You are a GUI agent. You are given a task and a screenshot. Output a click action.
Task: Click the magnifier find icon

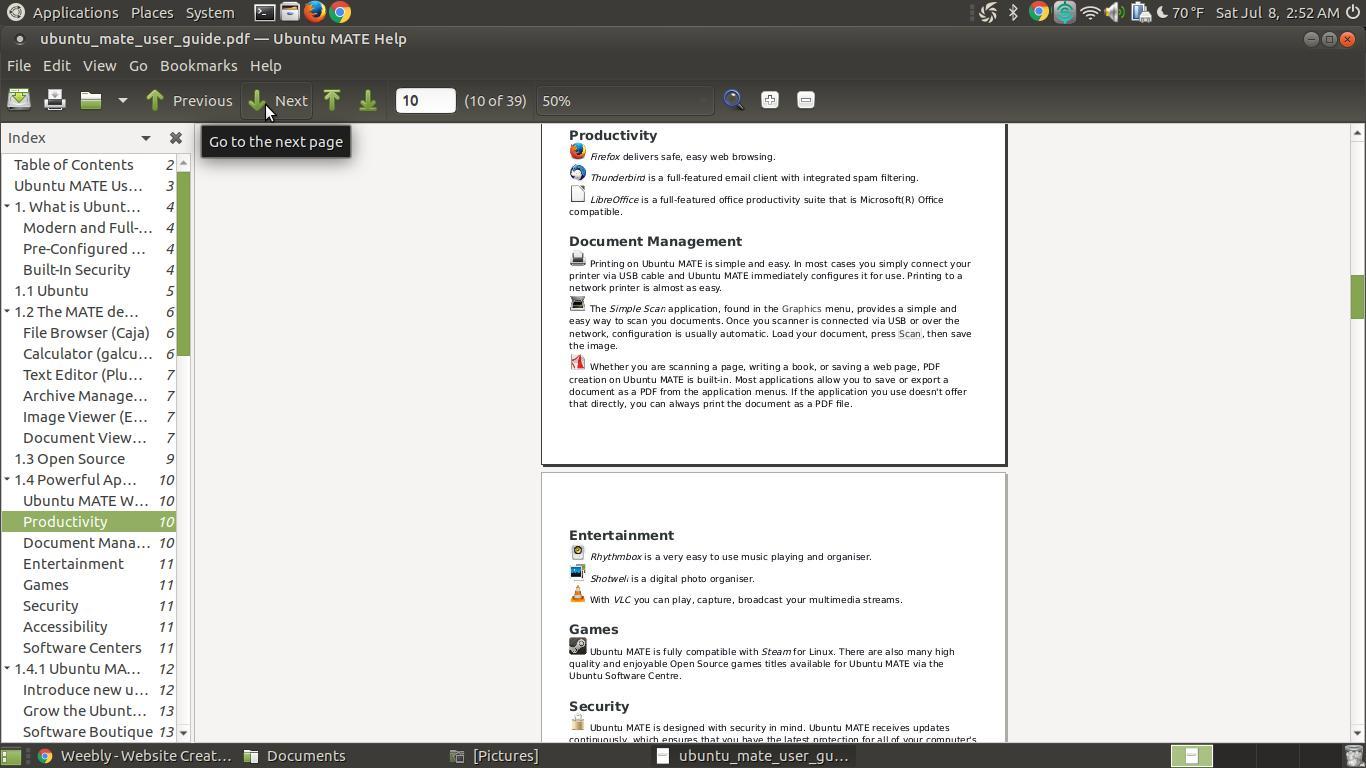pyautogui.click(x=734, y=100)
